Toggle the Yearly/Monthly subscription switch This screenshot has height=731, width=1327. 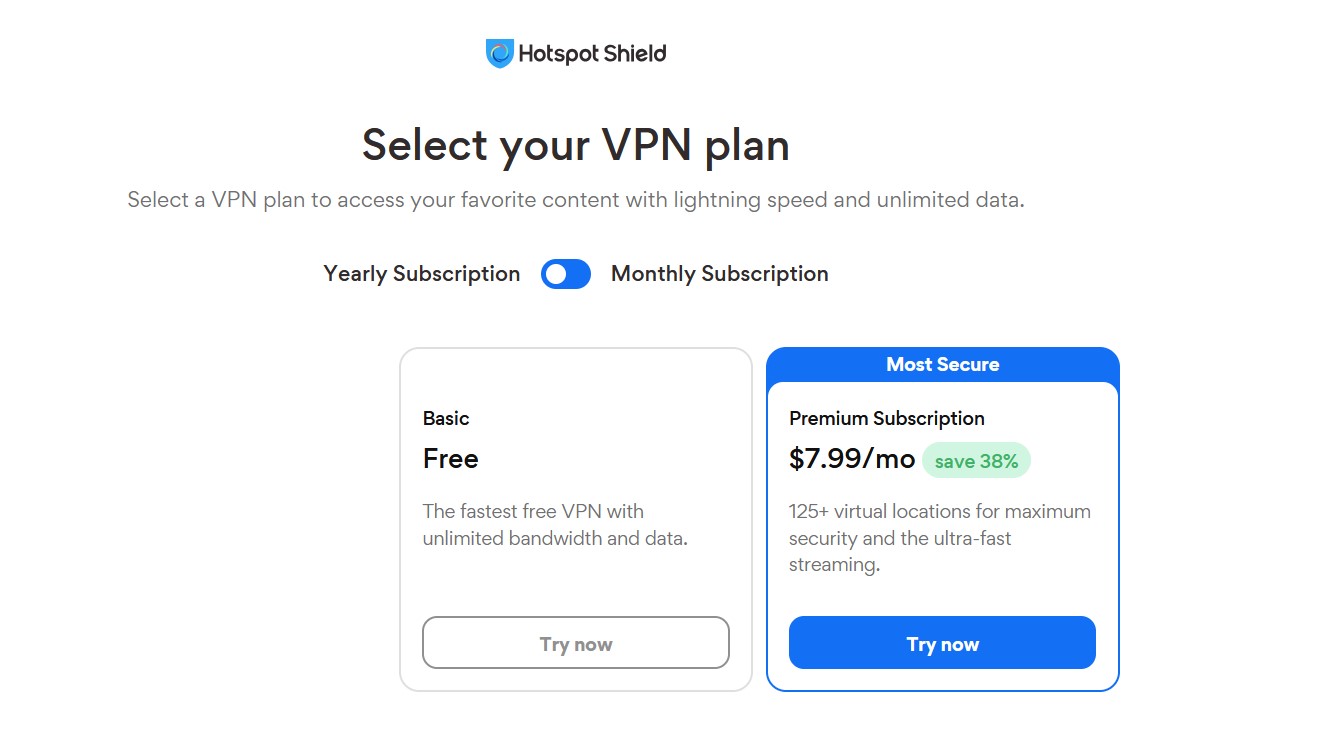[x=566, y=274]
